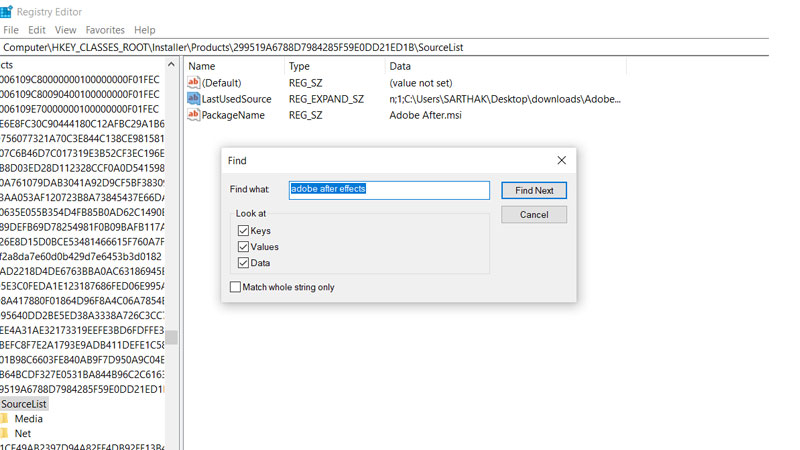The image size is (800, 450).
Task: Select key containing 01B98C6603FE840AB9F7D950A9C04
Action: tap(82, 360)
